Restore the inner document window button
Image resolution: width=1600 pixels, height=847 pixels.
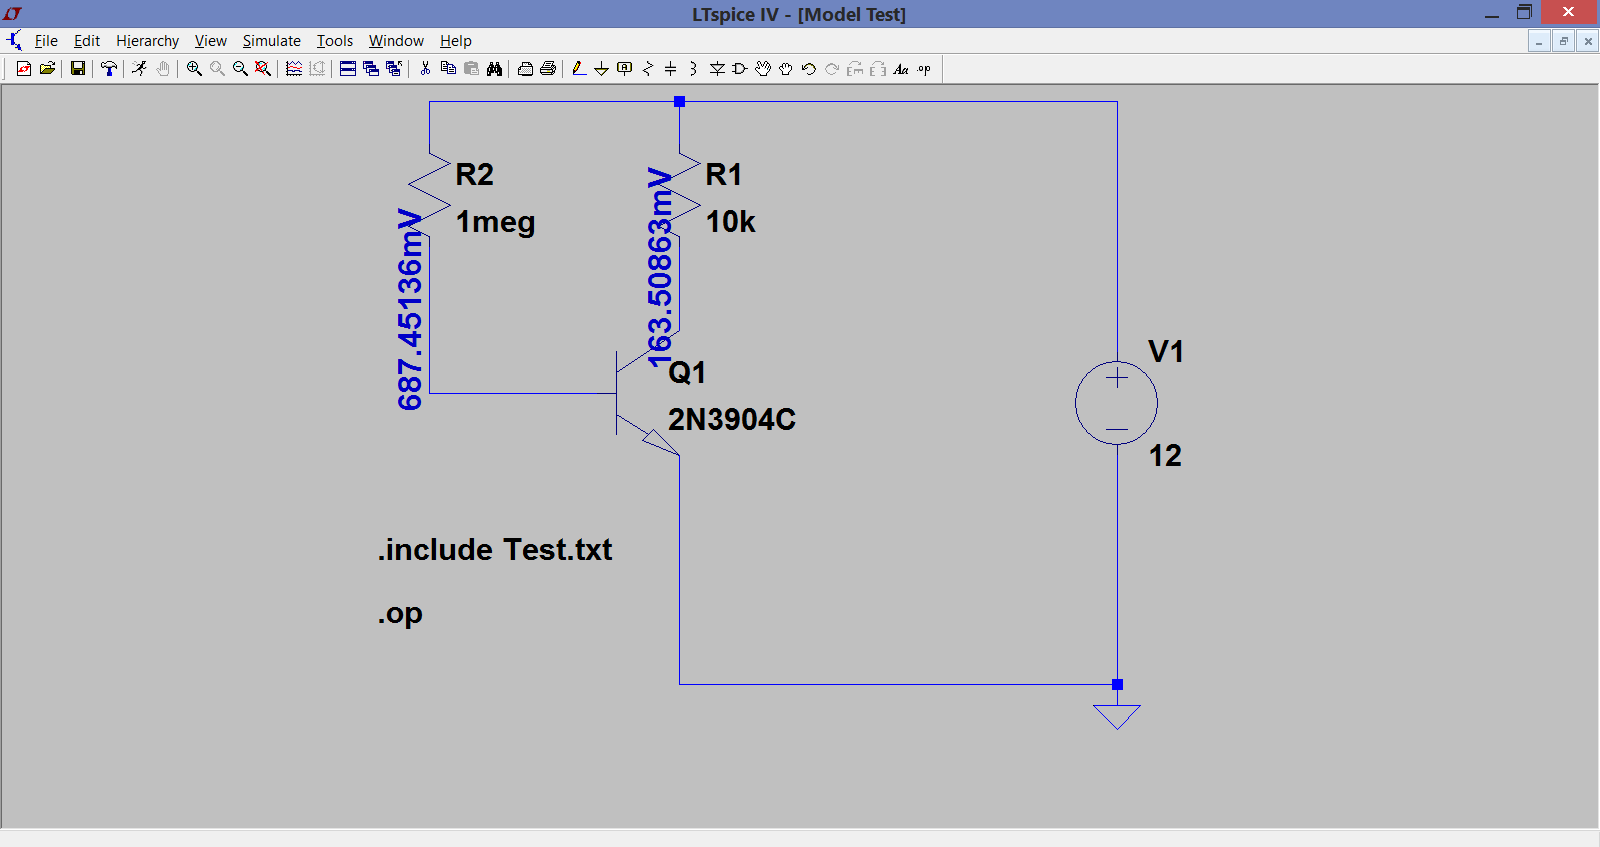[1563, 41]
